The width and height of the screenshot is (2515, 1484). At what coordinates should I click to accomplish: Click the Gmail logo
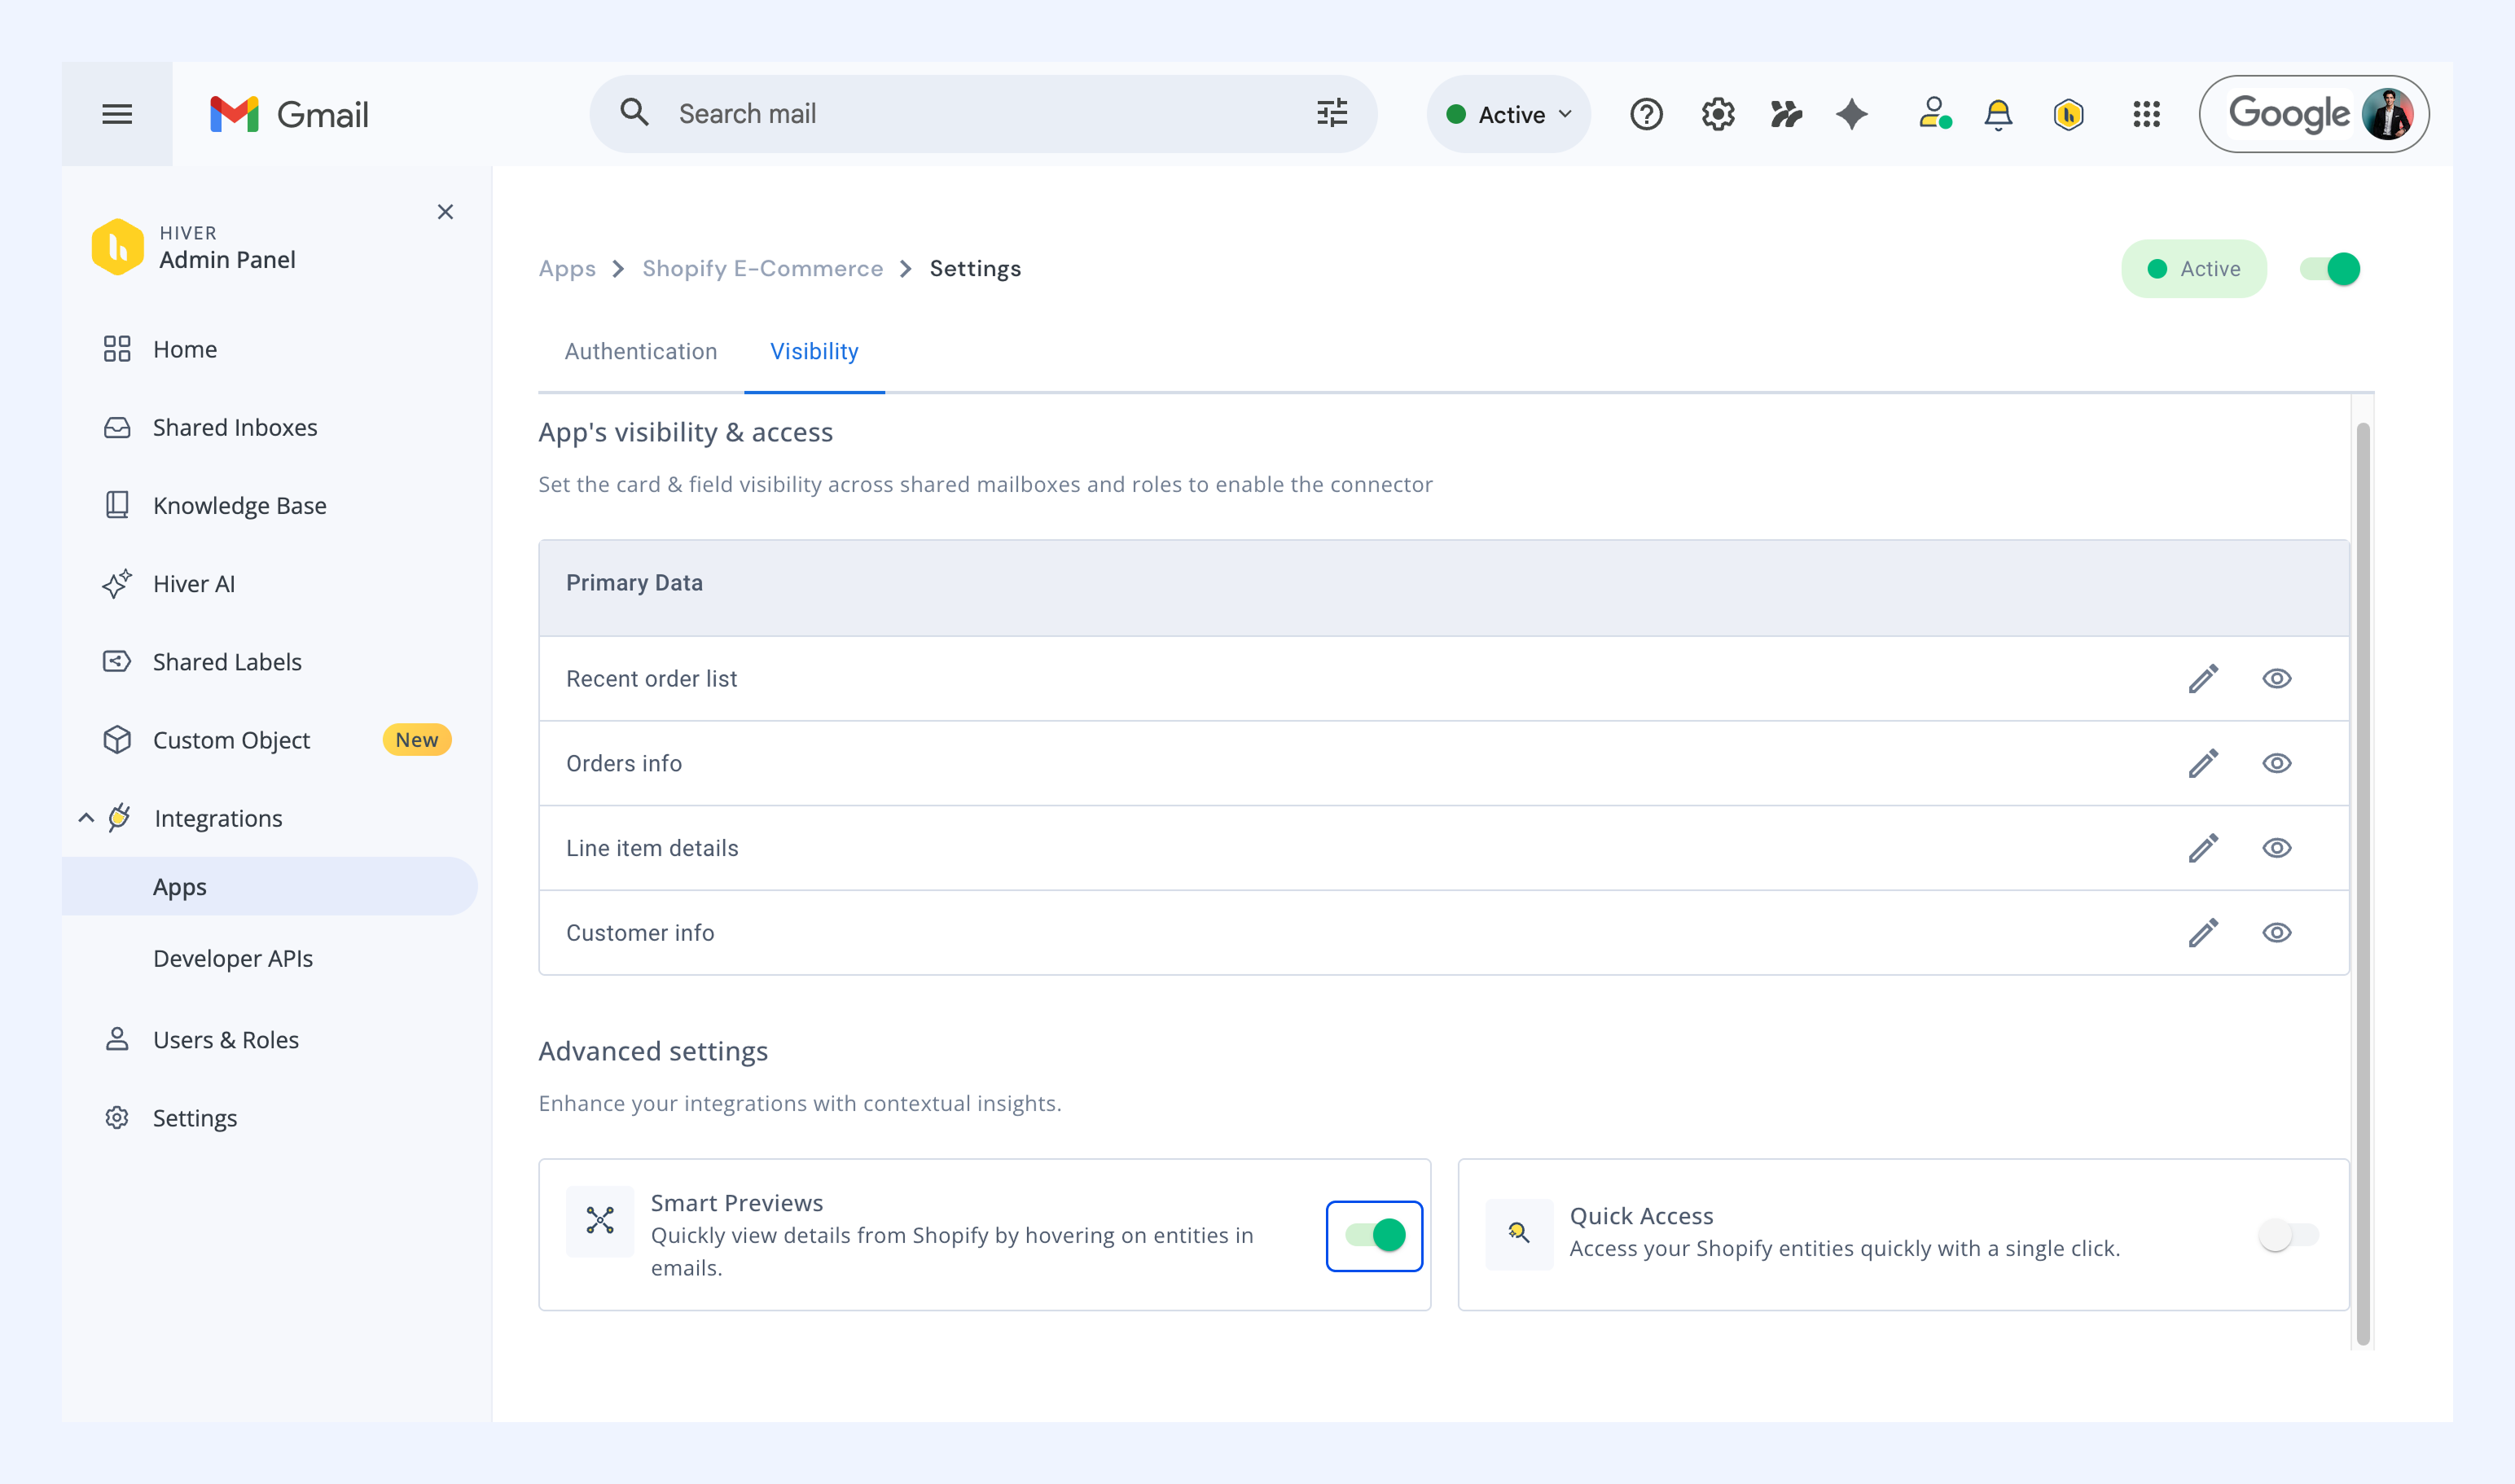pyautogui.click(x=289, y=114)
